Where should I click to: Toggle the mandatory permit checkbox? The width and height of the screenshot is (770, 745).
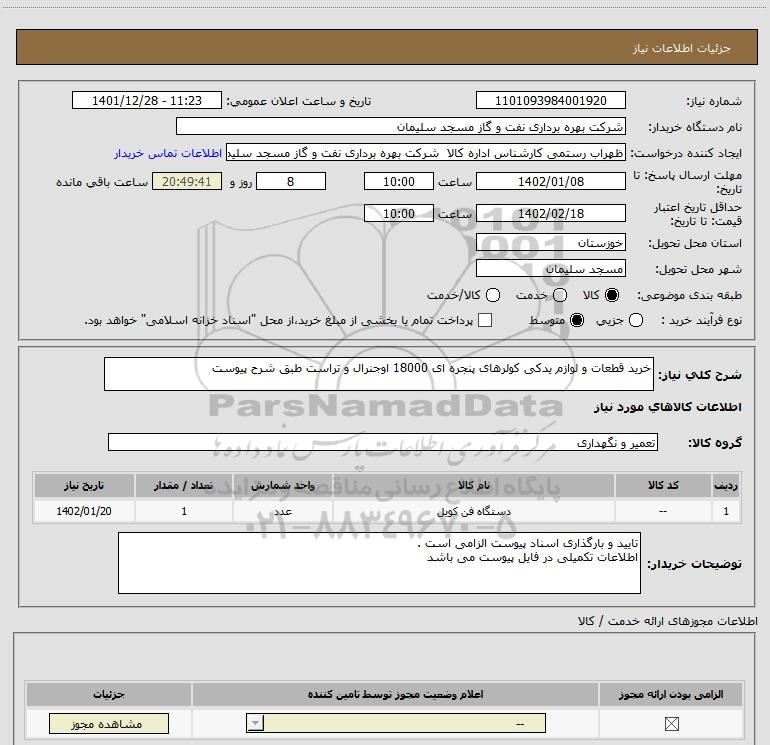(671, 723)
